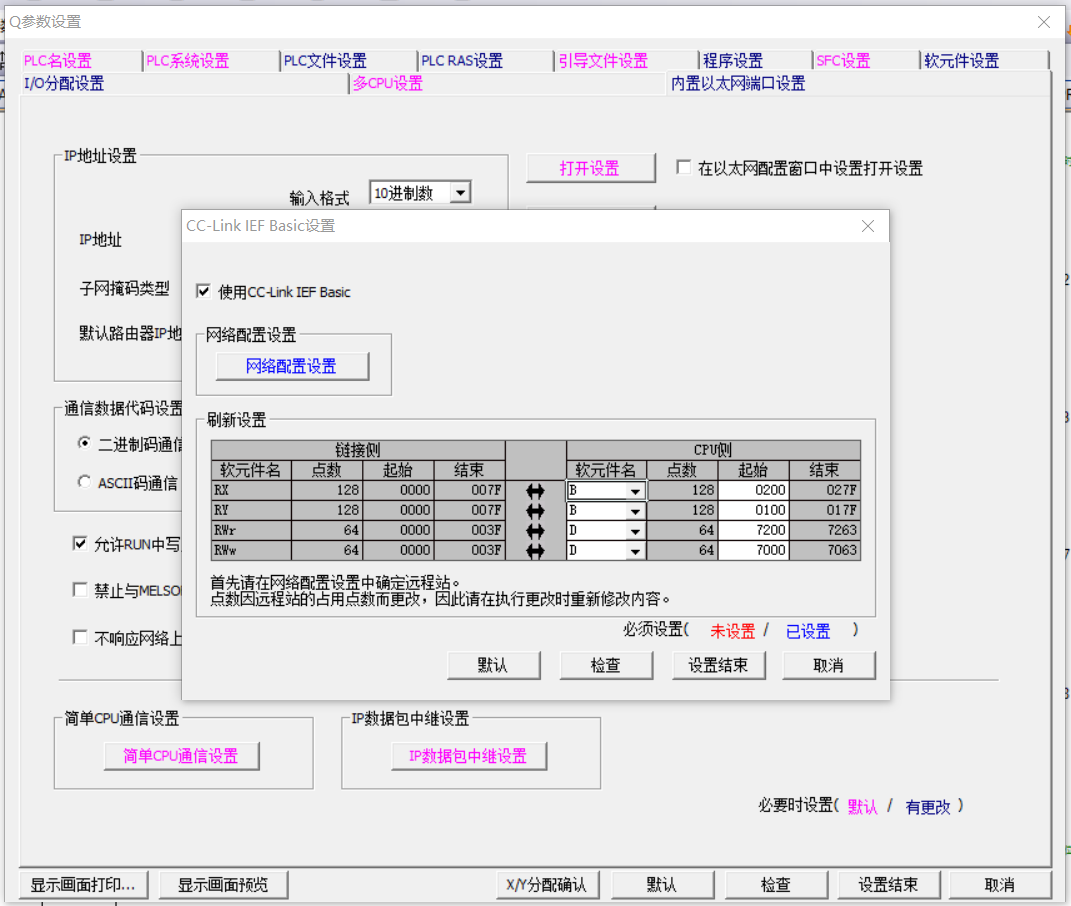Expand the RY row CPU侧 软元件名 dropdown

point(635,511)
